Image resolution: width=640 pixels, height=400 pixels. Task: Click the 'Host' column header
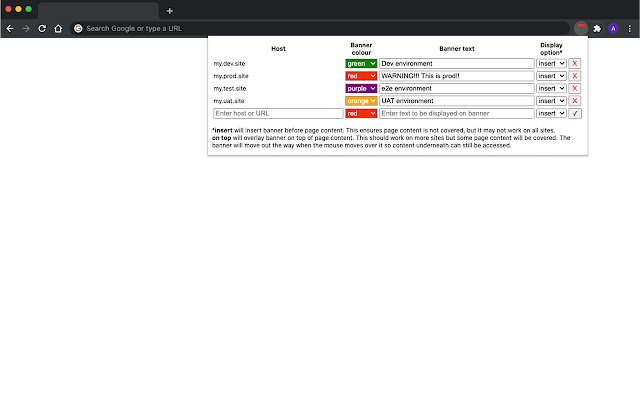click(278, 49)
